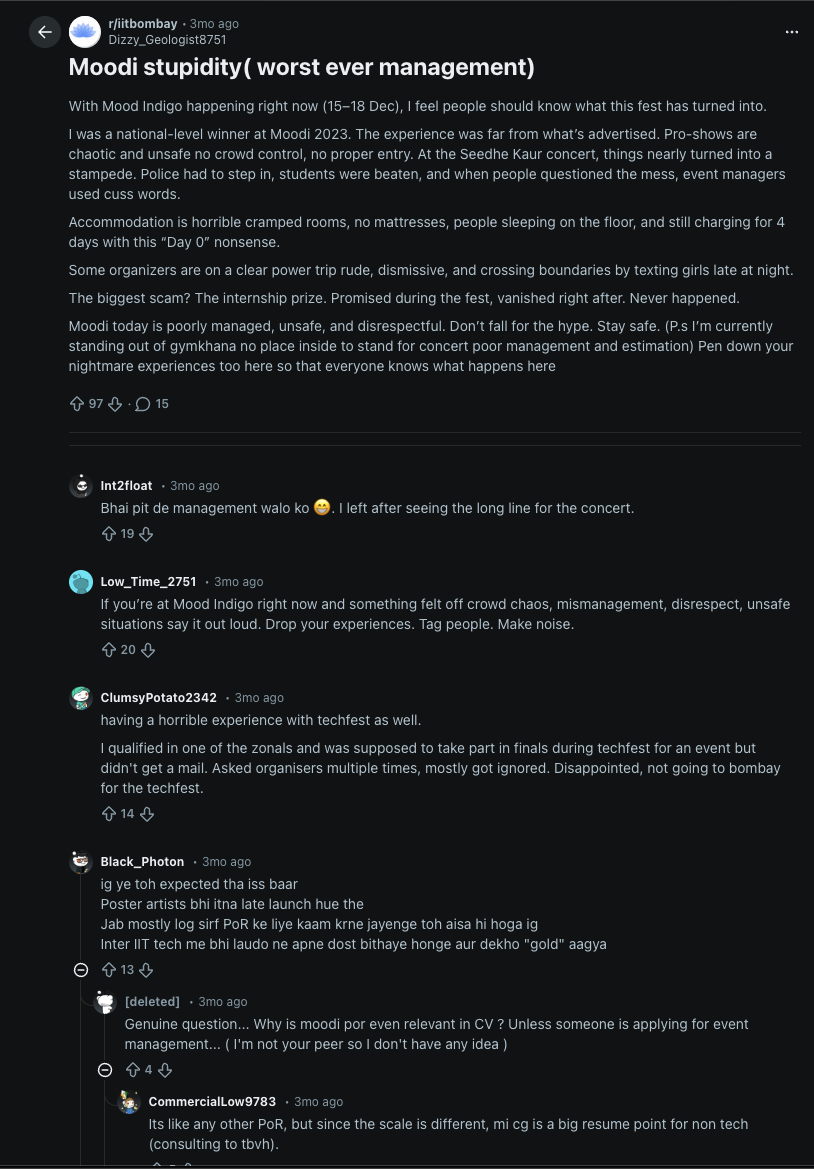Viewport: 814px width, 1169px height.
Task: Upvote Int2float's comment
Action: click(109, 534)
